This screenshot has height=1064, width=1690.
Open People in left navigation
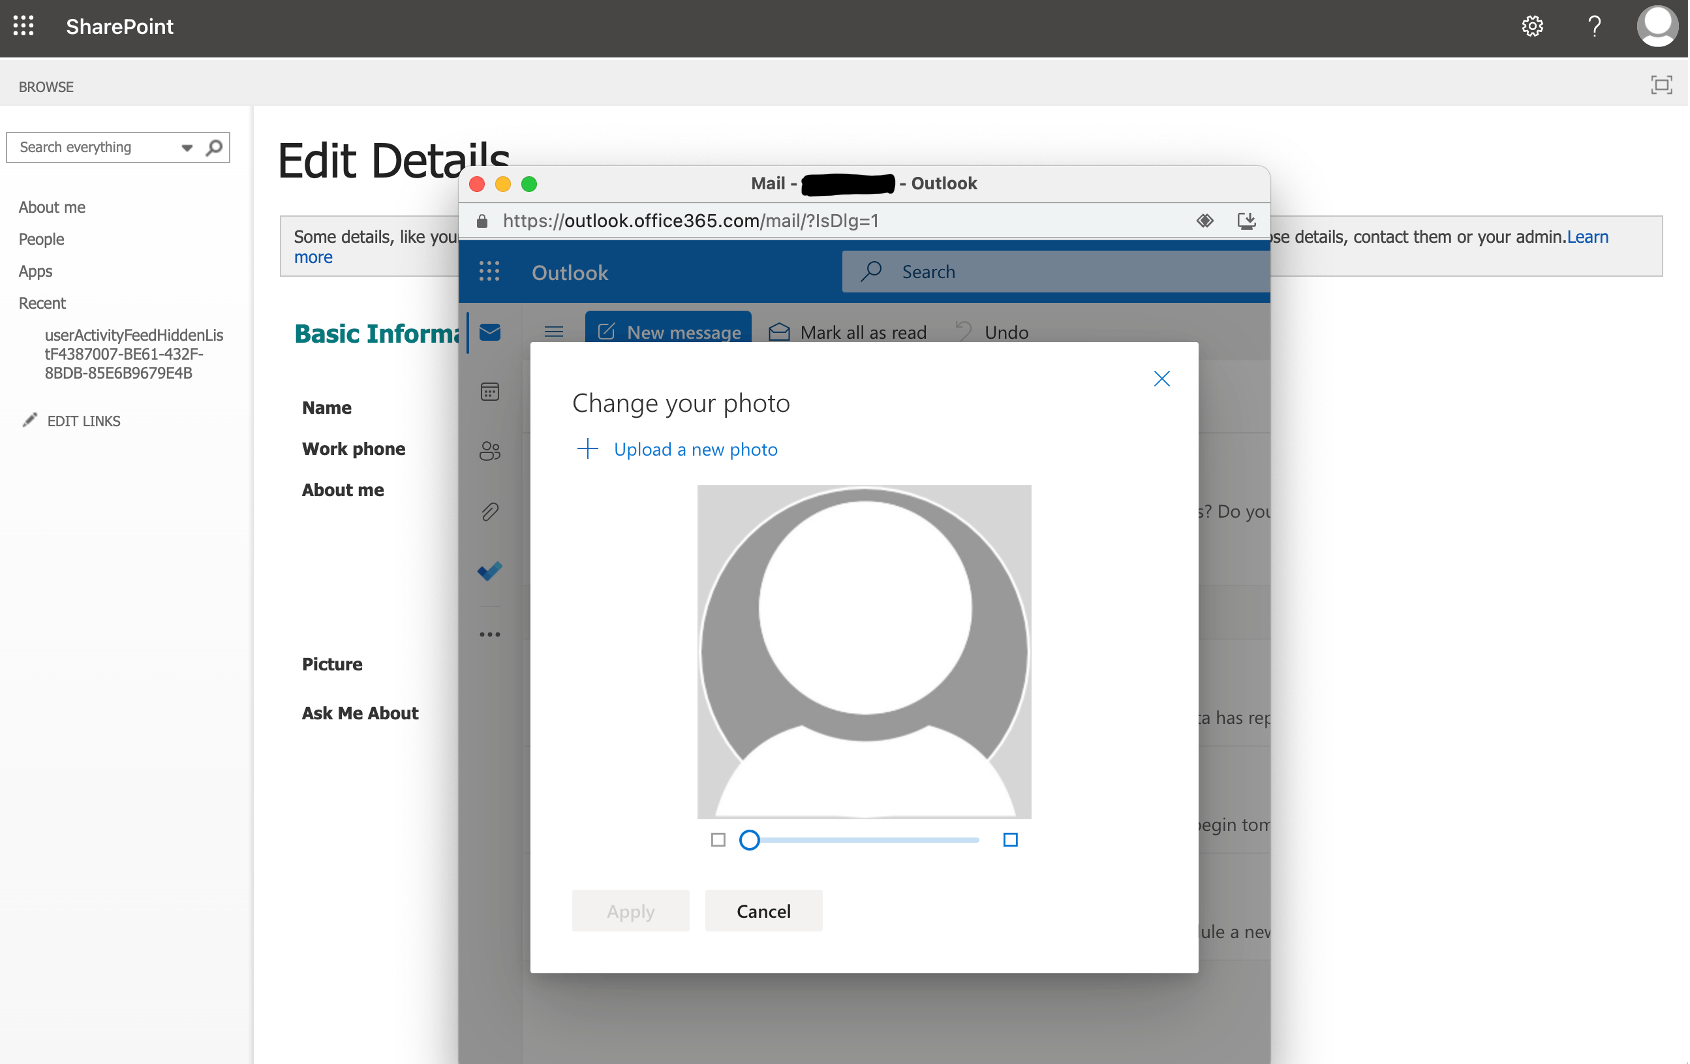41,239
